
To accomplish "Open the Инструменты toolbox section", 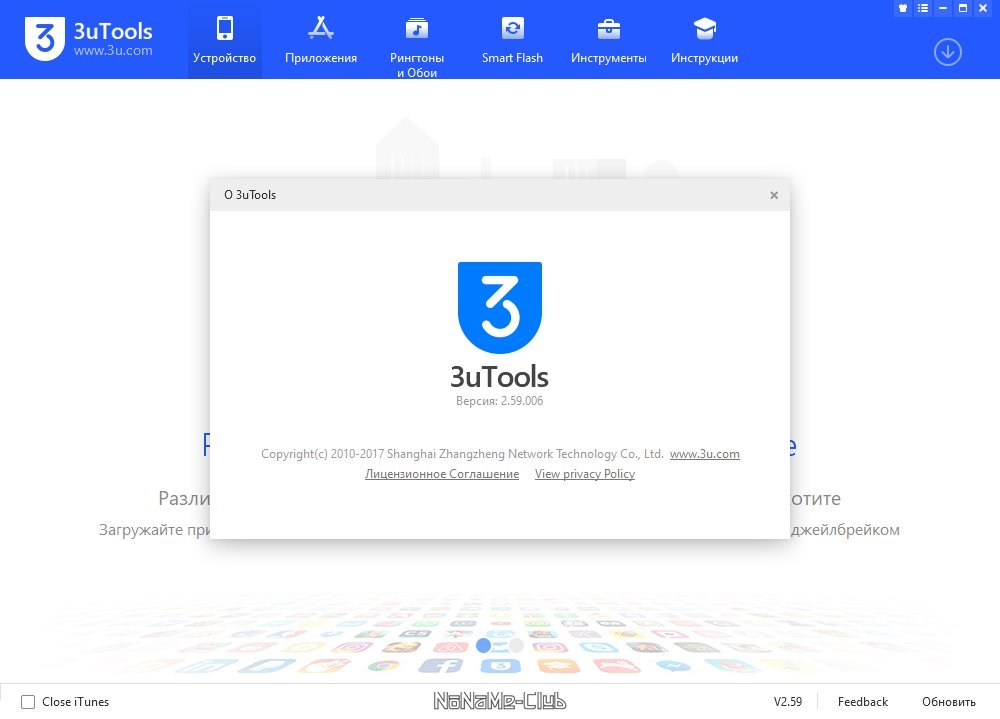I will coord(608,40).
